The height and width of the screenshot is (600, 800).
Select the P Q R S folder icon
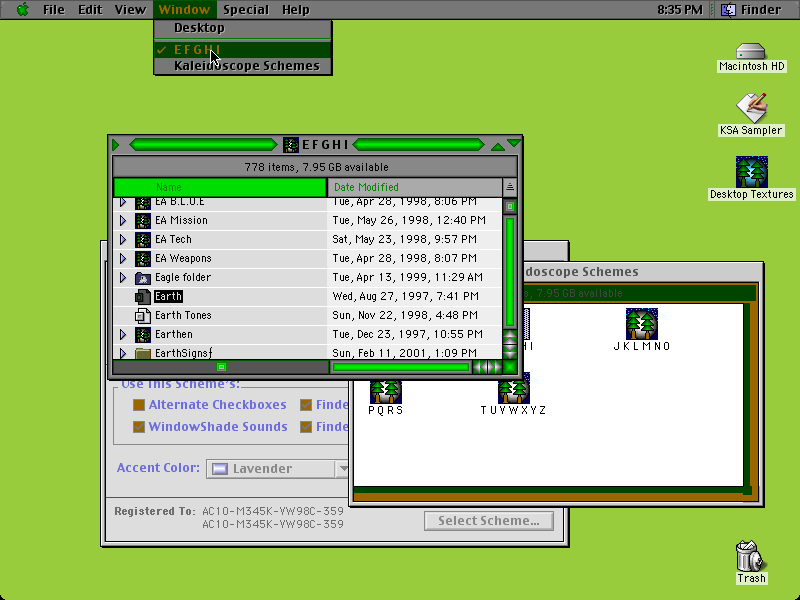(x=386, y=392)
